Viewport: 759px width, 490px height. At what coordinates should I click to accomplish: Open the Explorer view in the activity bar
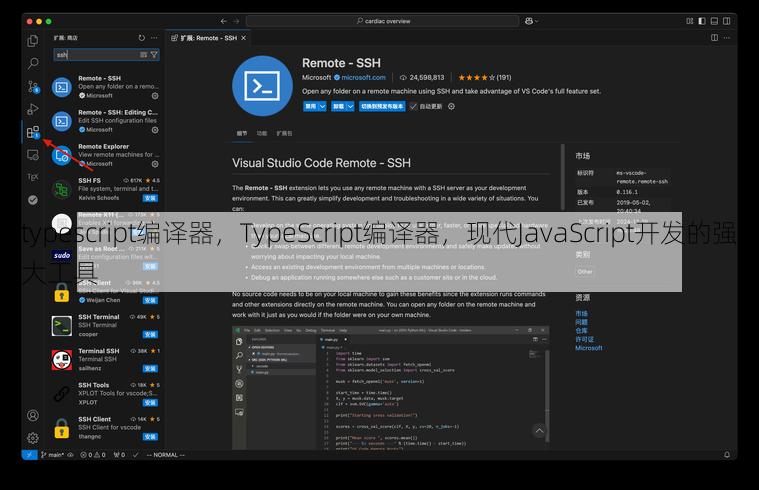tap(32, 41)
